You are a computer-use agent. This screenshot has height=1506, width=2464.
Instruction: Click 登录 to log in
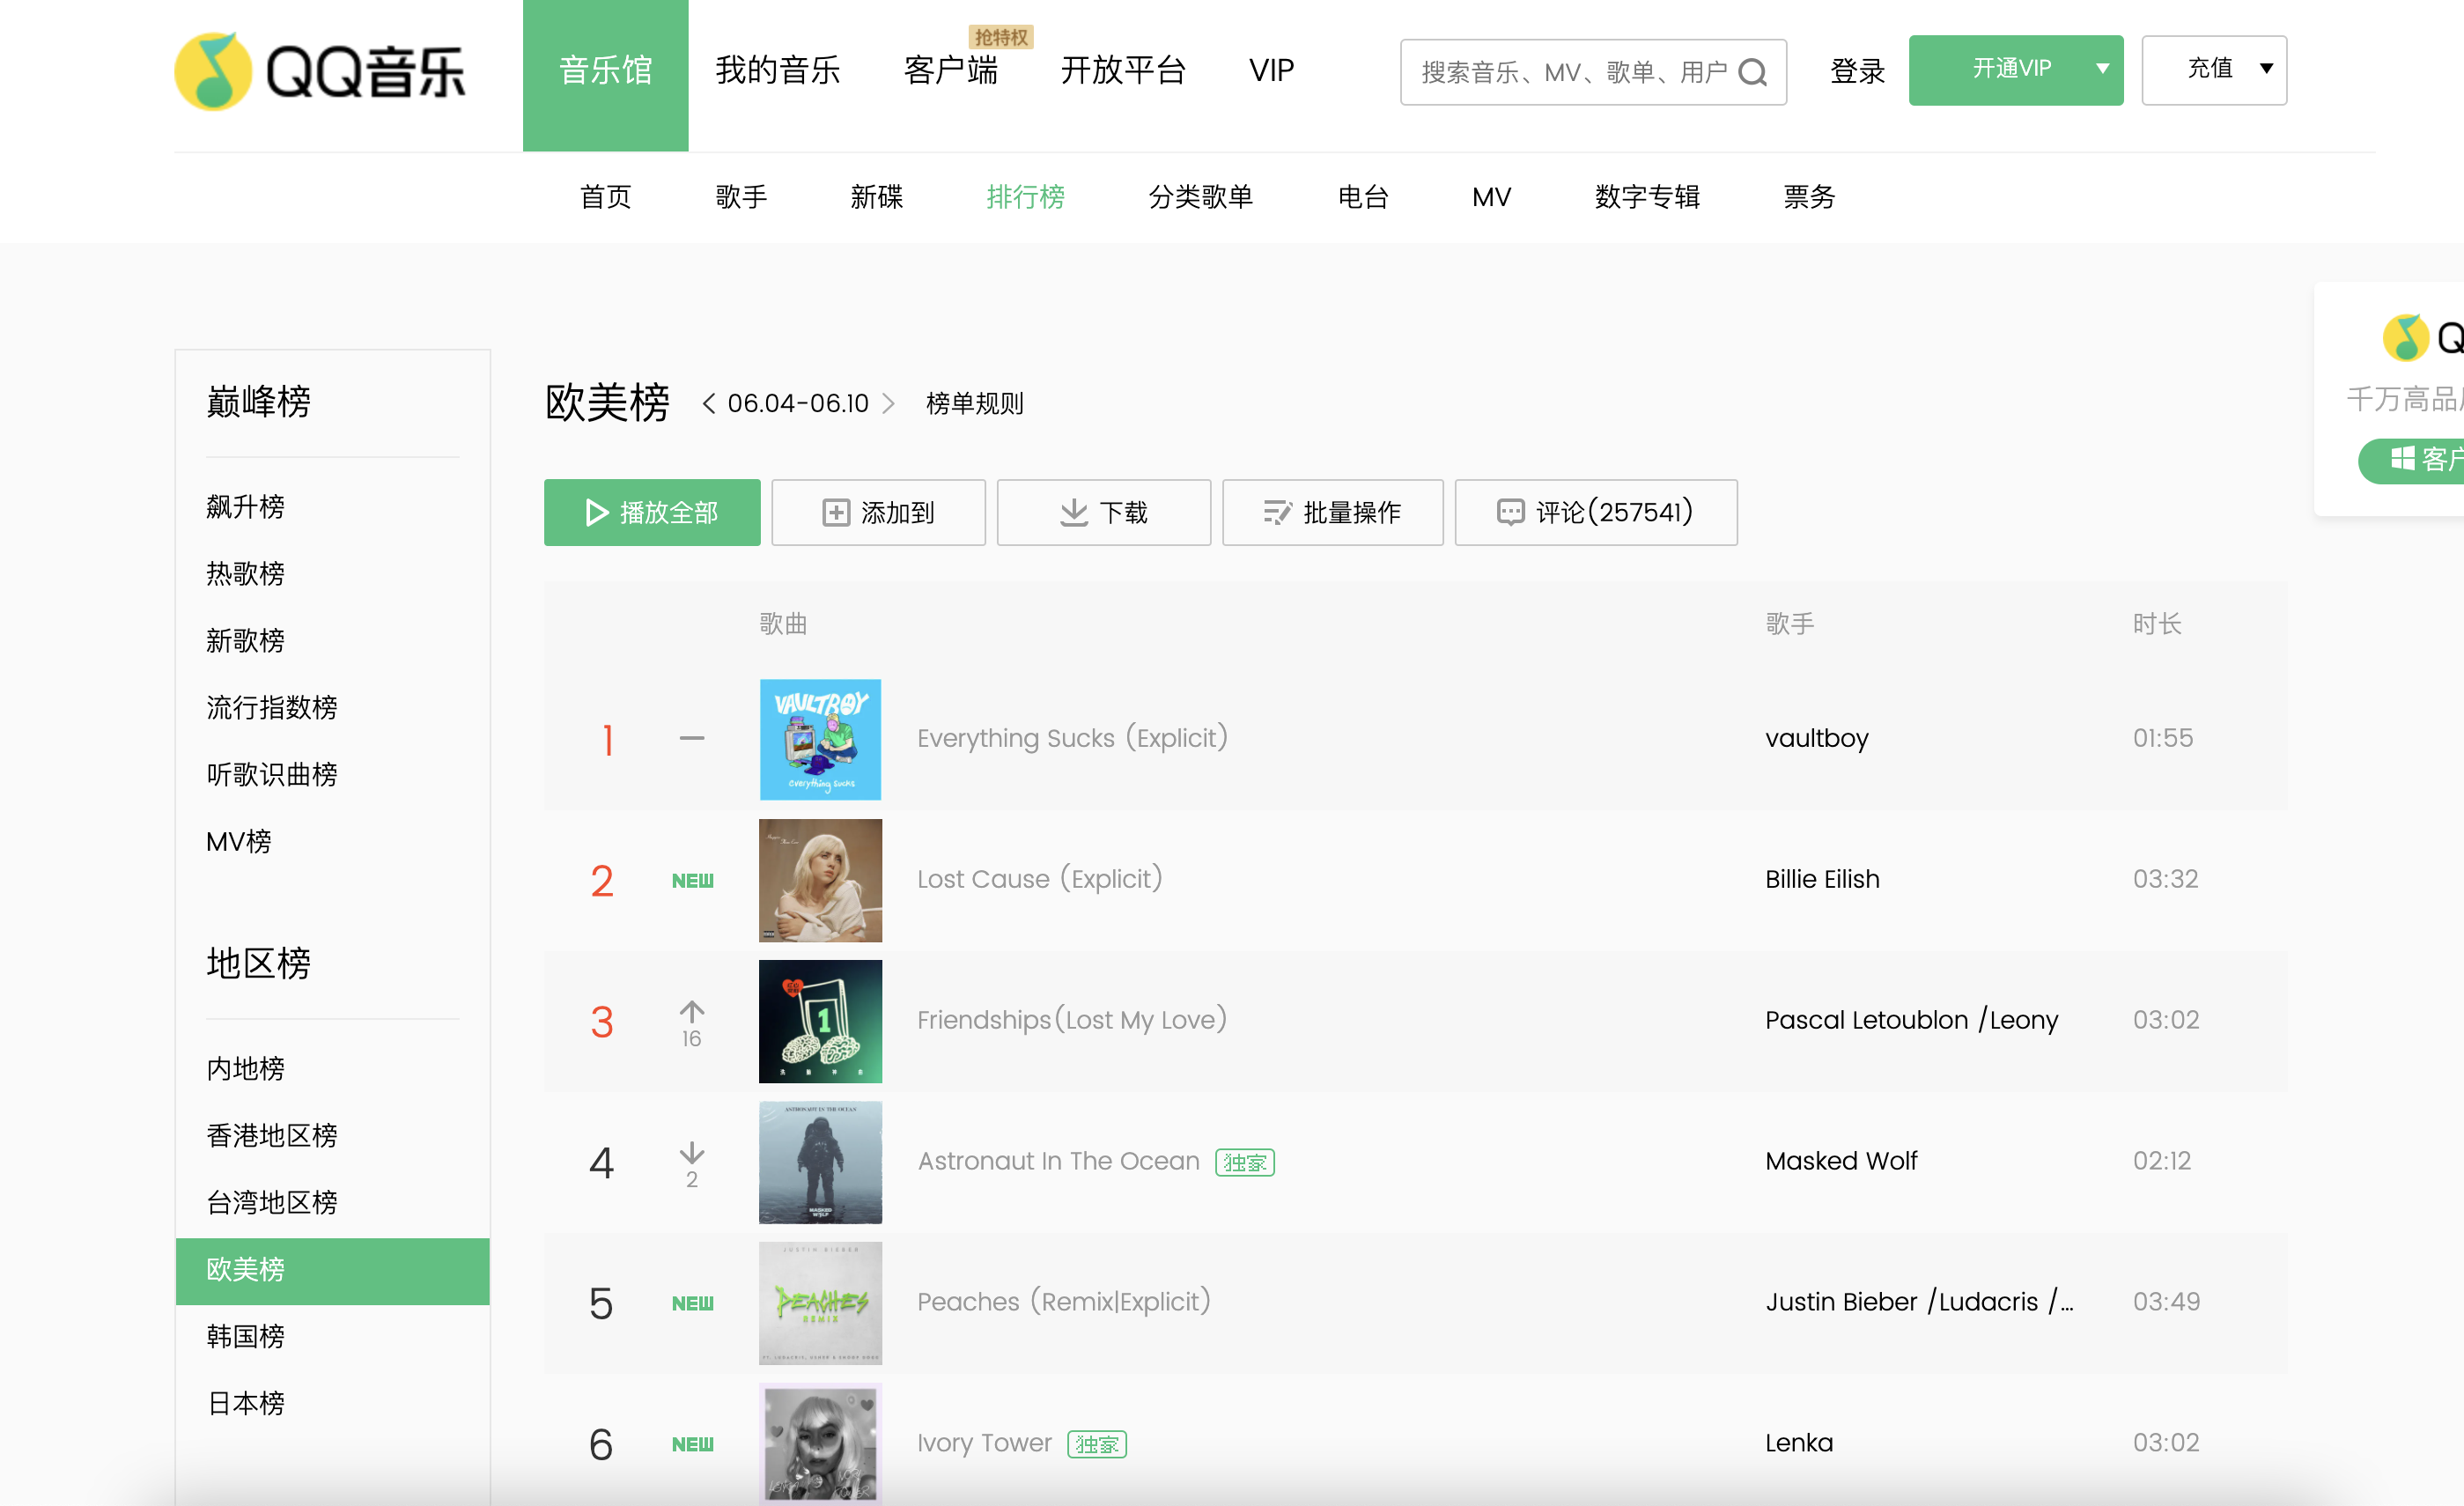point(1857,71)
